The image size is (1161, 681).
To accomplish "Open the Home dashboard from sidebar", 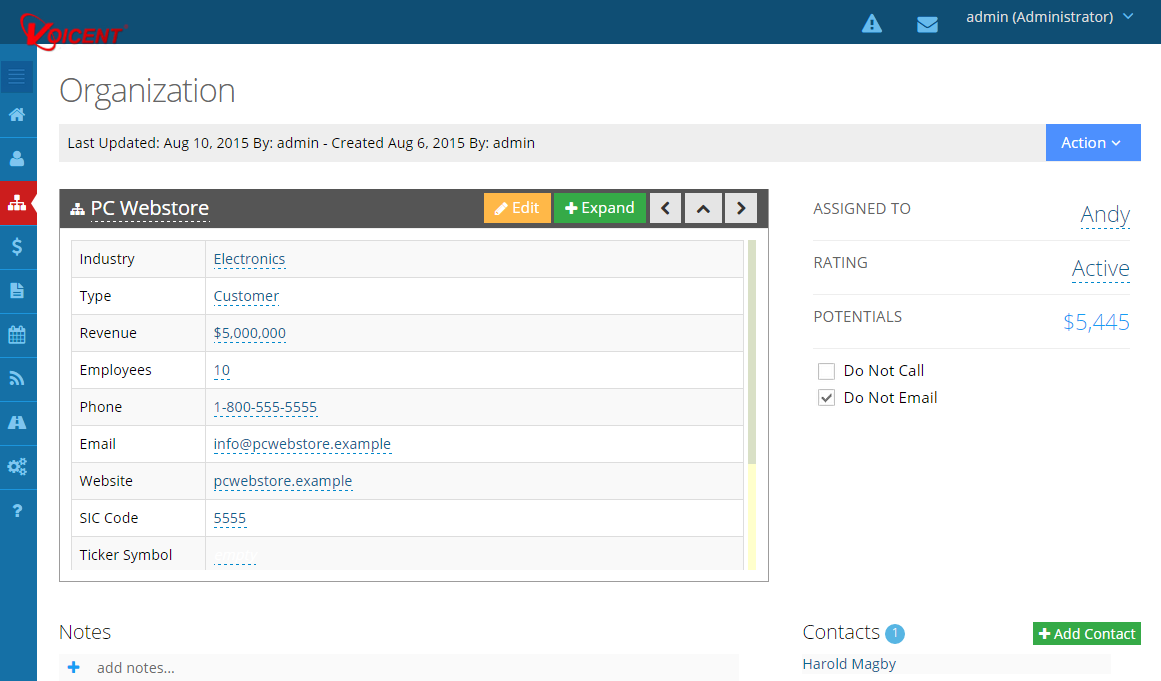I will click(x=18, y=115).
